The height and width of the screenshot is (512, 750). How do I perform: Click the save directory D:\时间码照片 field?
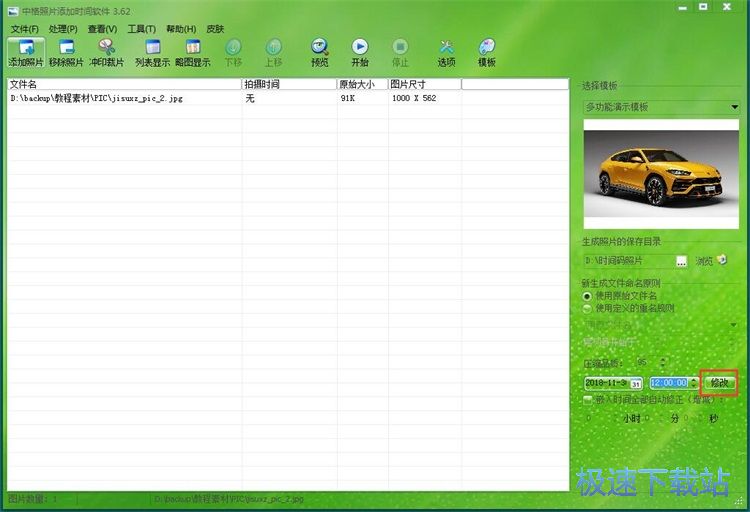628,261
